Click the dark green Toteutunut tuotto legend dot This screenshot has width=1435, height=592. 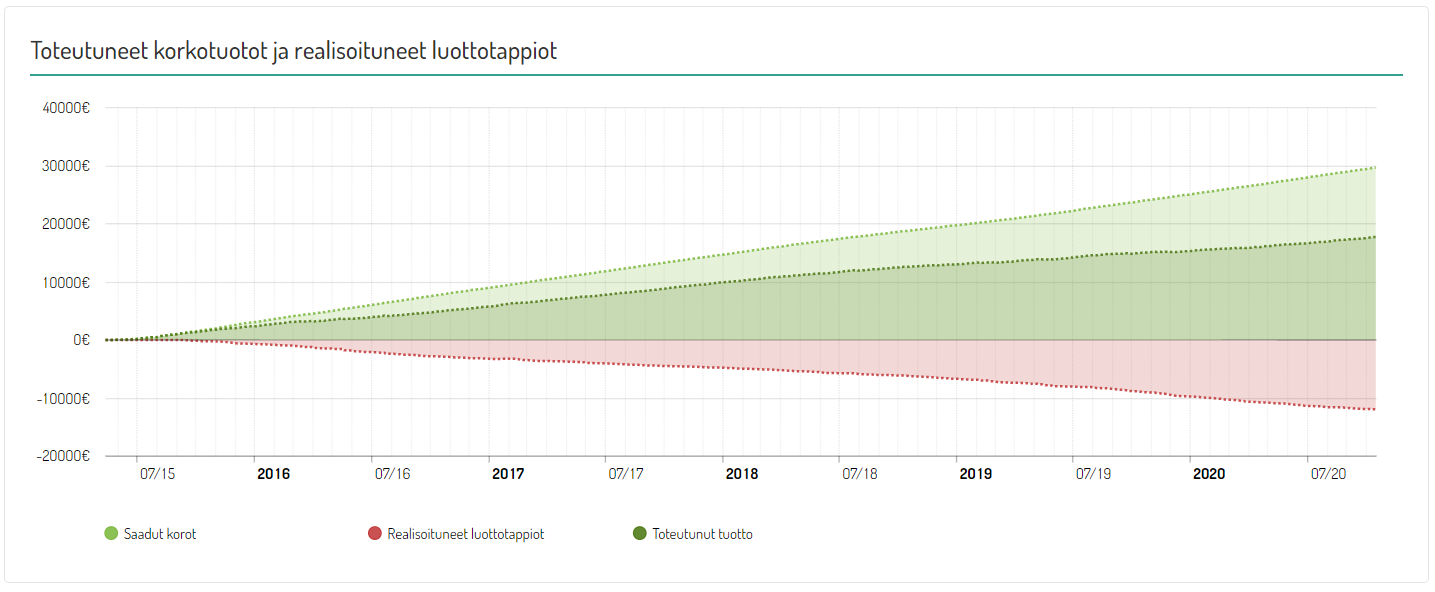(x=640, y=534)
